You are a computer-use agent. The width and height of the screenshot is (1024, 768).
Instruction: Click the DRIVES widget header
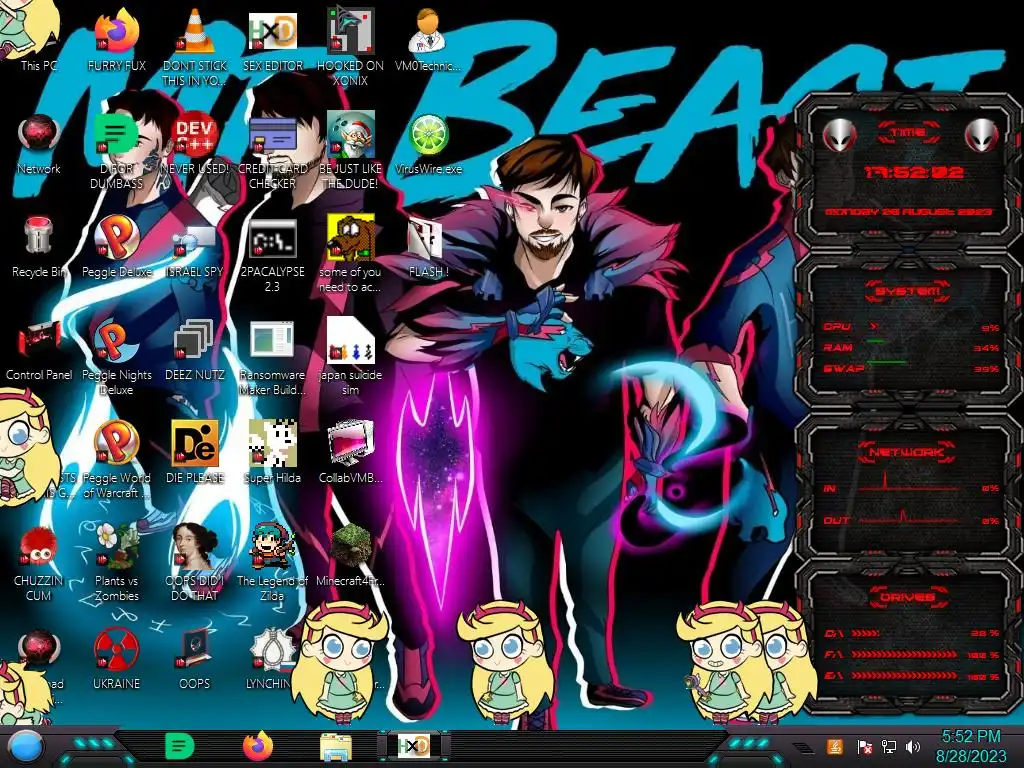pyautogui.click(x=907, y=597)
